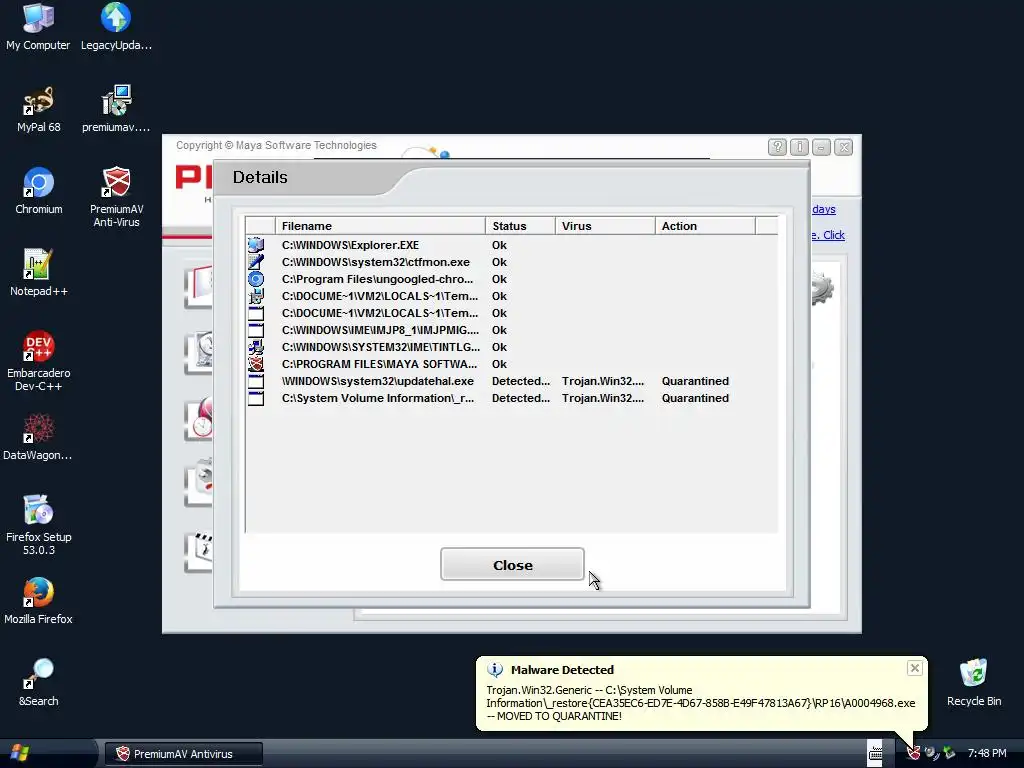Viewport: 1024px width, 768px height.
Task: Select the C:\WINDOWS\system32\ctfmon.exe row
Action: pyautogui.click(x=511, y=262)
